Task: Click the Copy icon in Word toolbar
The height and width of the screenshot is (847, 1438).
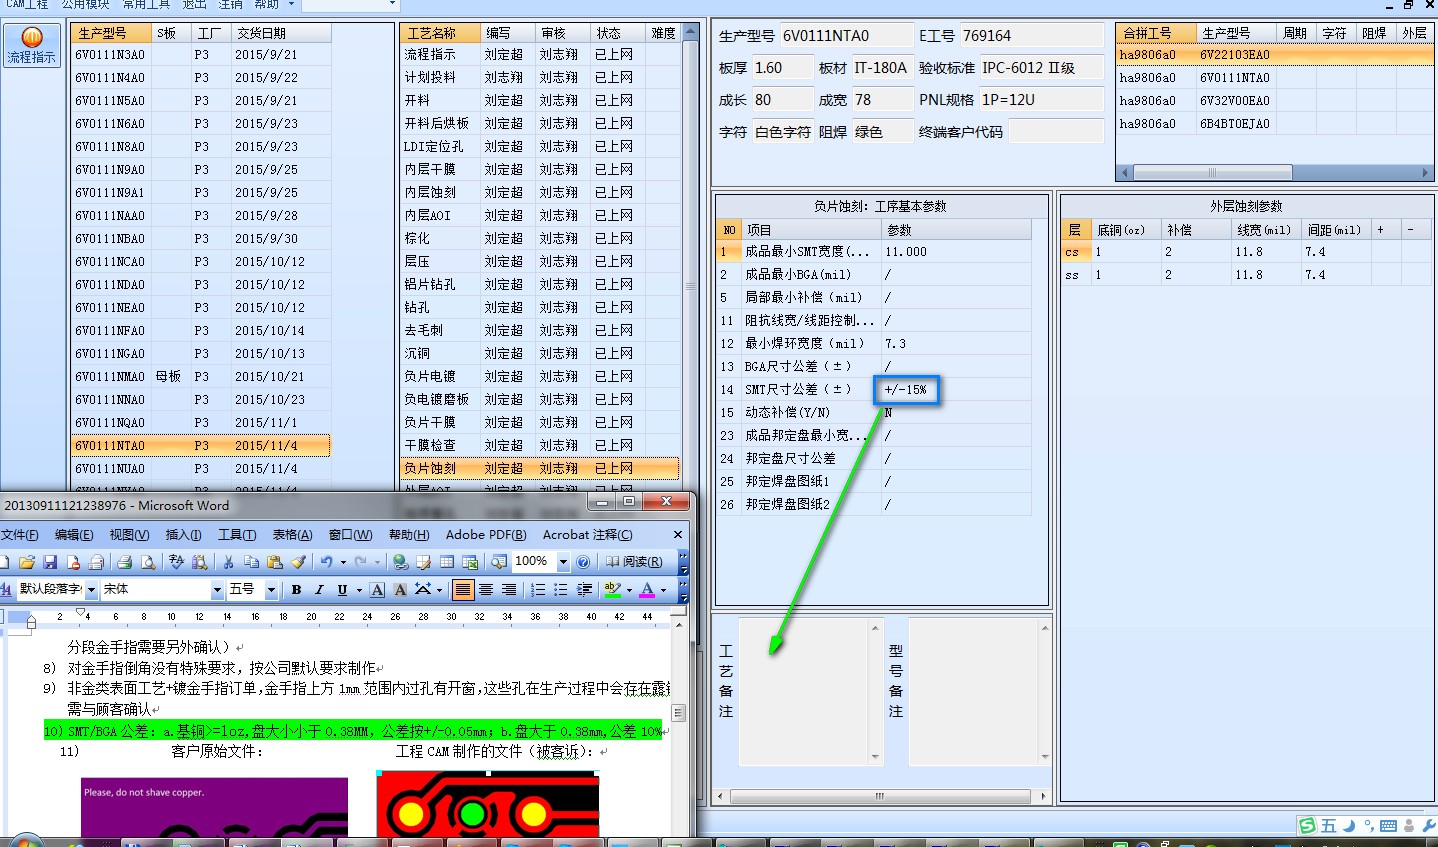Action: pos(251,562)
